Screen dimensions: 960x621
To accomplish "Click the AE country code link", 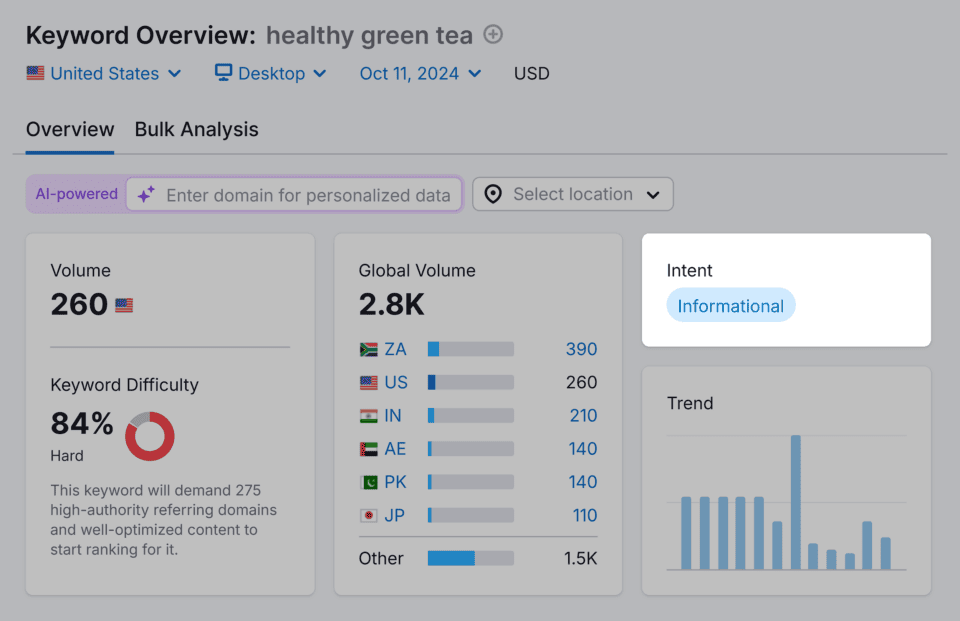I will (395, 449).
